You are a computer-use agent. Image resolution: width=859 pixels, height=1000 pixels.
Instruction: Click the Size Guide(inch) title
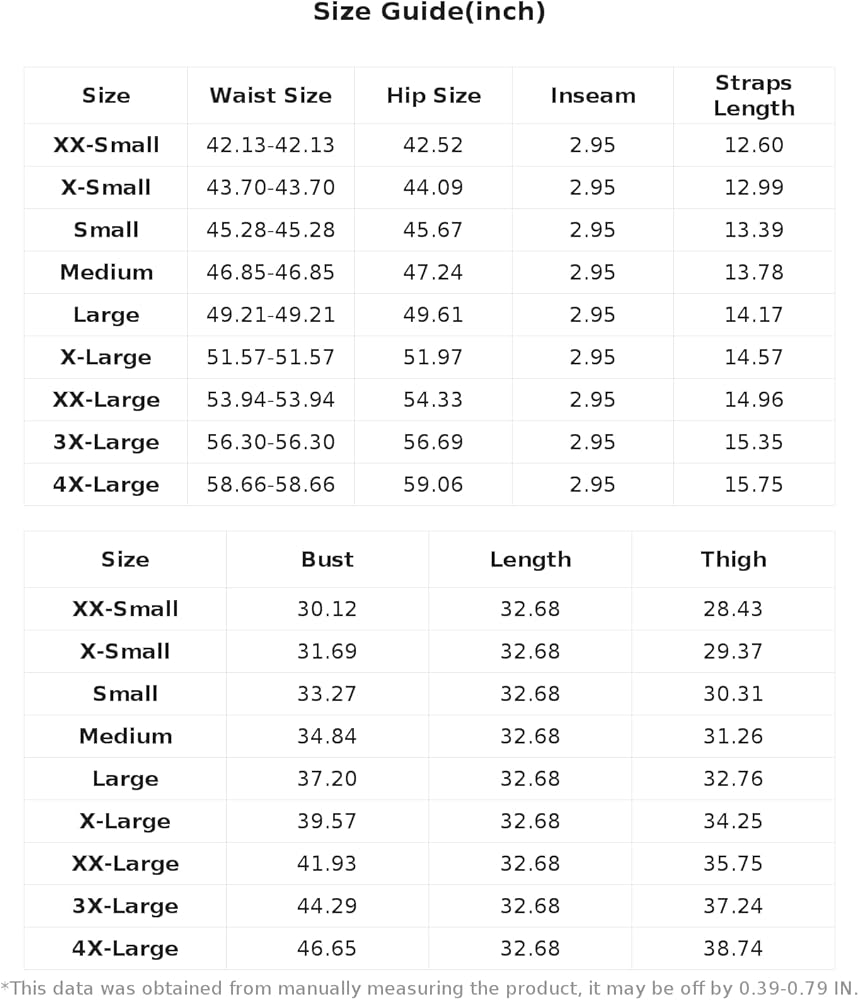pos(429,11)
